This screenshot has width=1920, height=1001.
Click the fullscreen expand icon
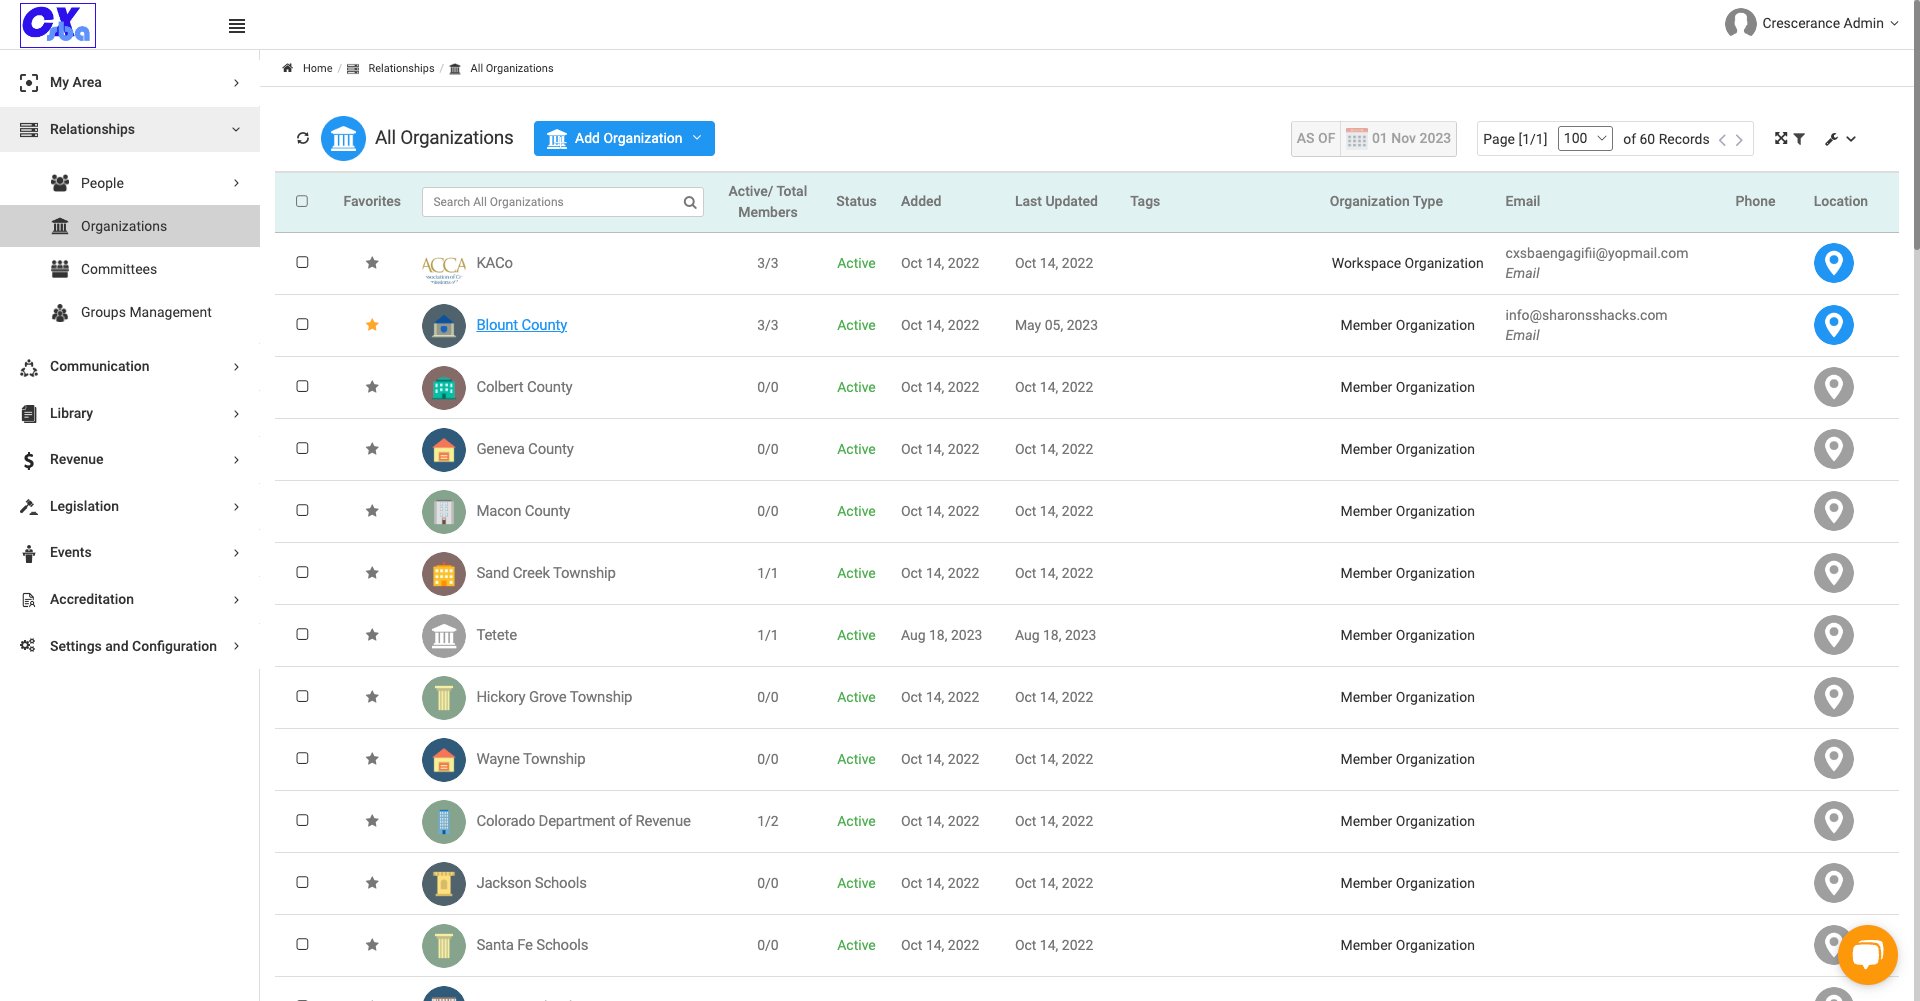[x=1781, y=138]
